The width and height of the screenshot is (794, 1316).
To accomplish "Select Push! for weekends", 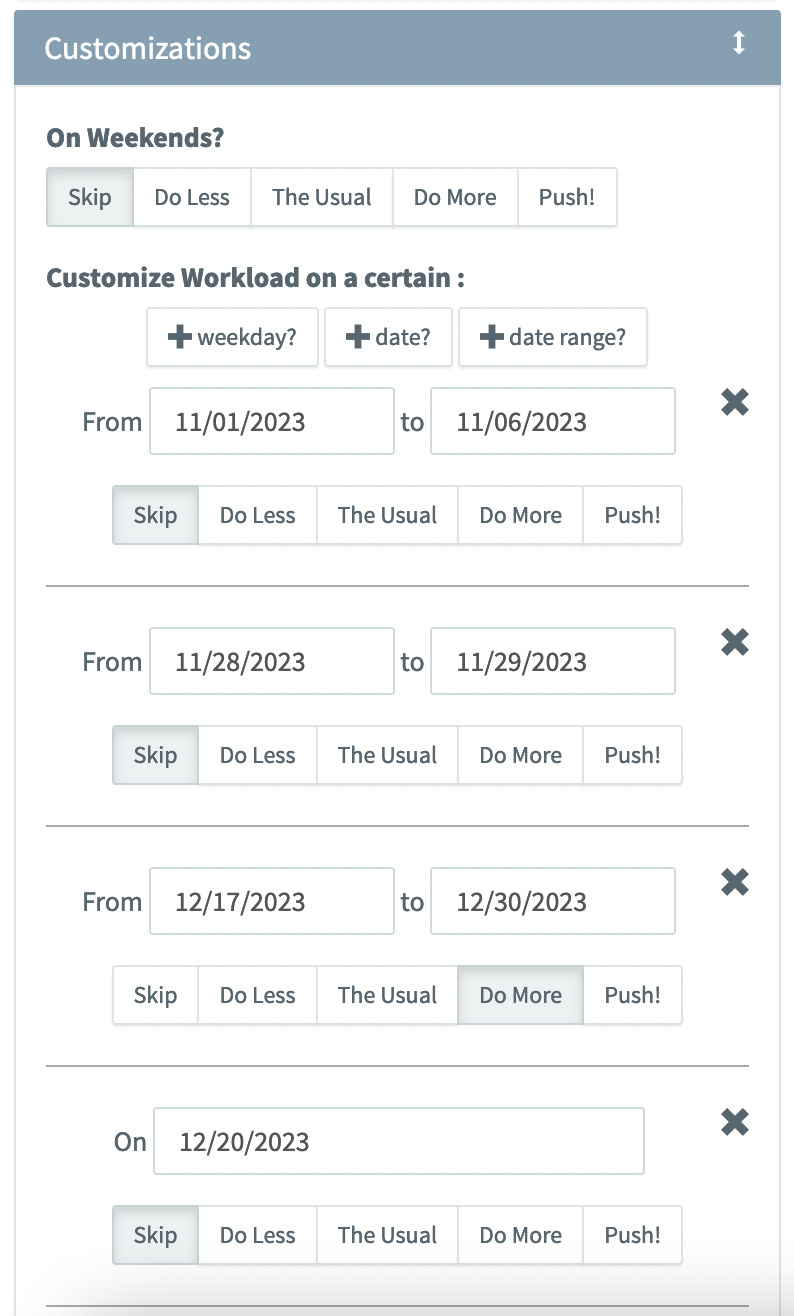I will click(x=567, y=197).
